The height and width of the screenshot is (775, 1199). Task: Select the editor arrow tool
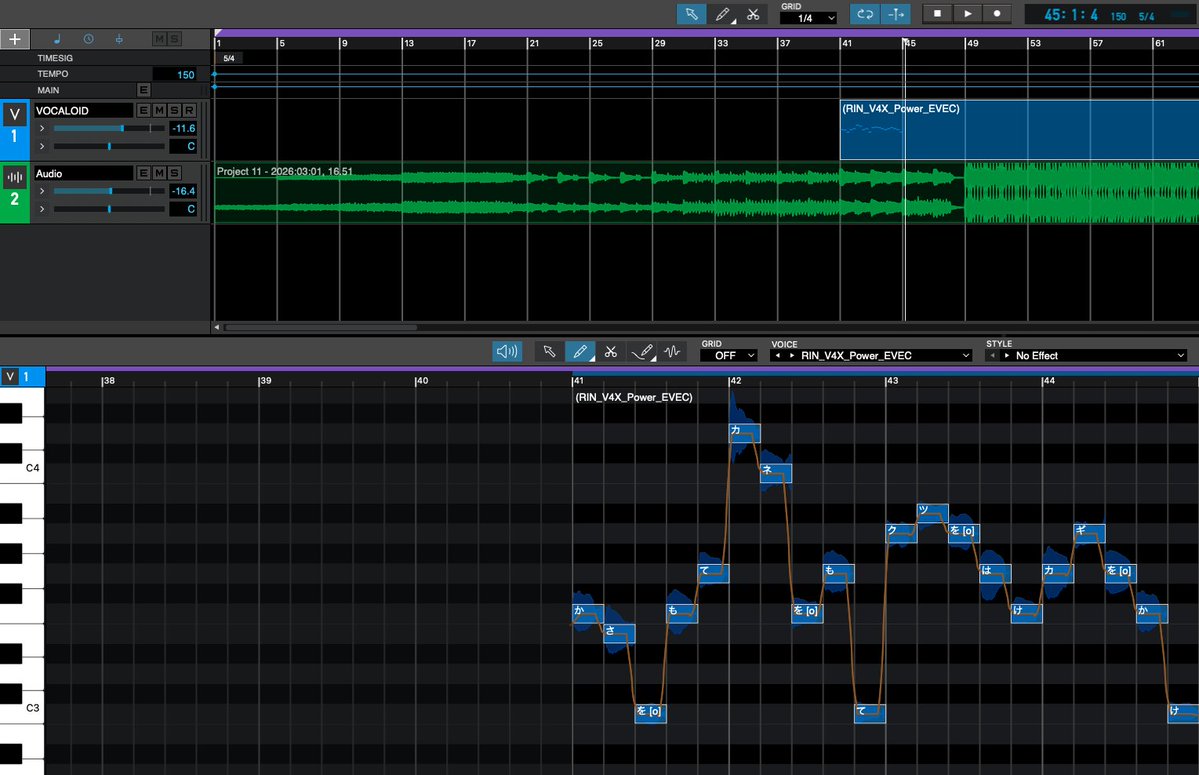click(549, 352)
